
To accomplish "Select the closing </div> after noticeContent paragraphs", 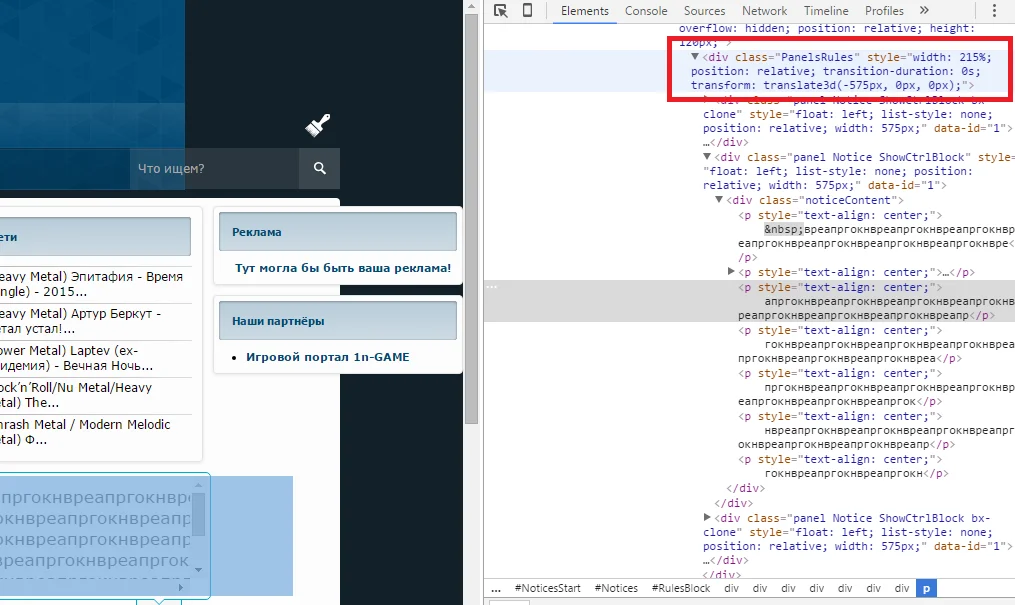I will pyautogui.click(x=746, y=488).
